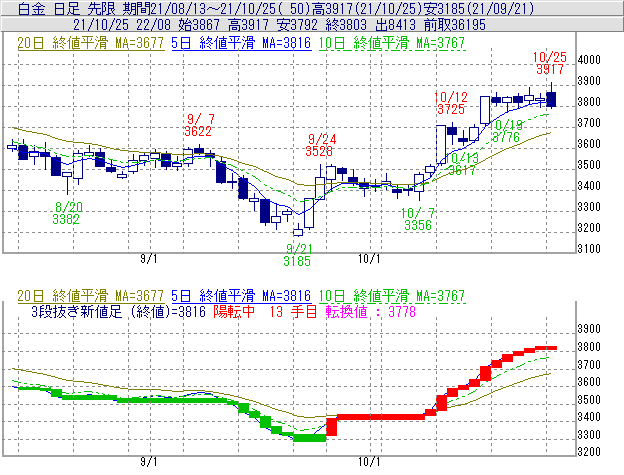Select the 10/19 3776 low label

[506, 131]
